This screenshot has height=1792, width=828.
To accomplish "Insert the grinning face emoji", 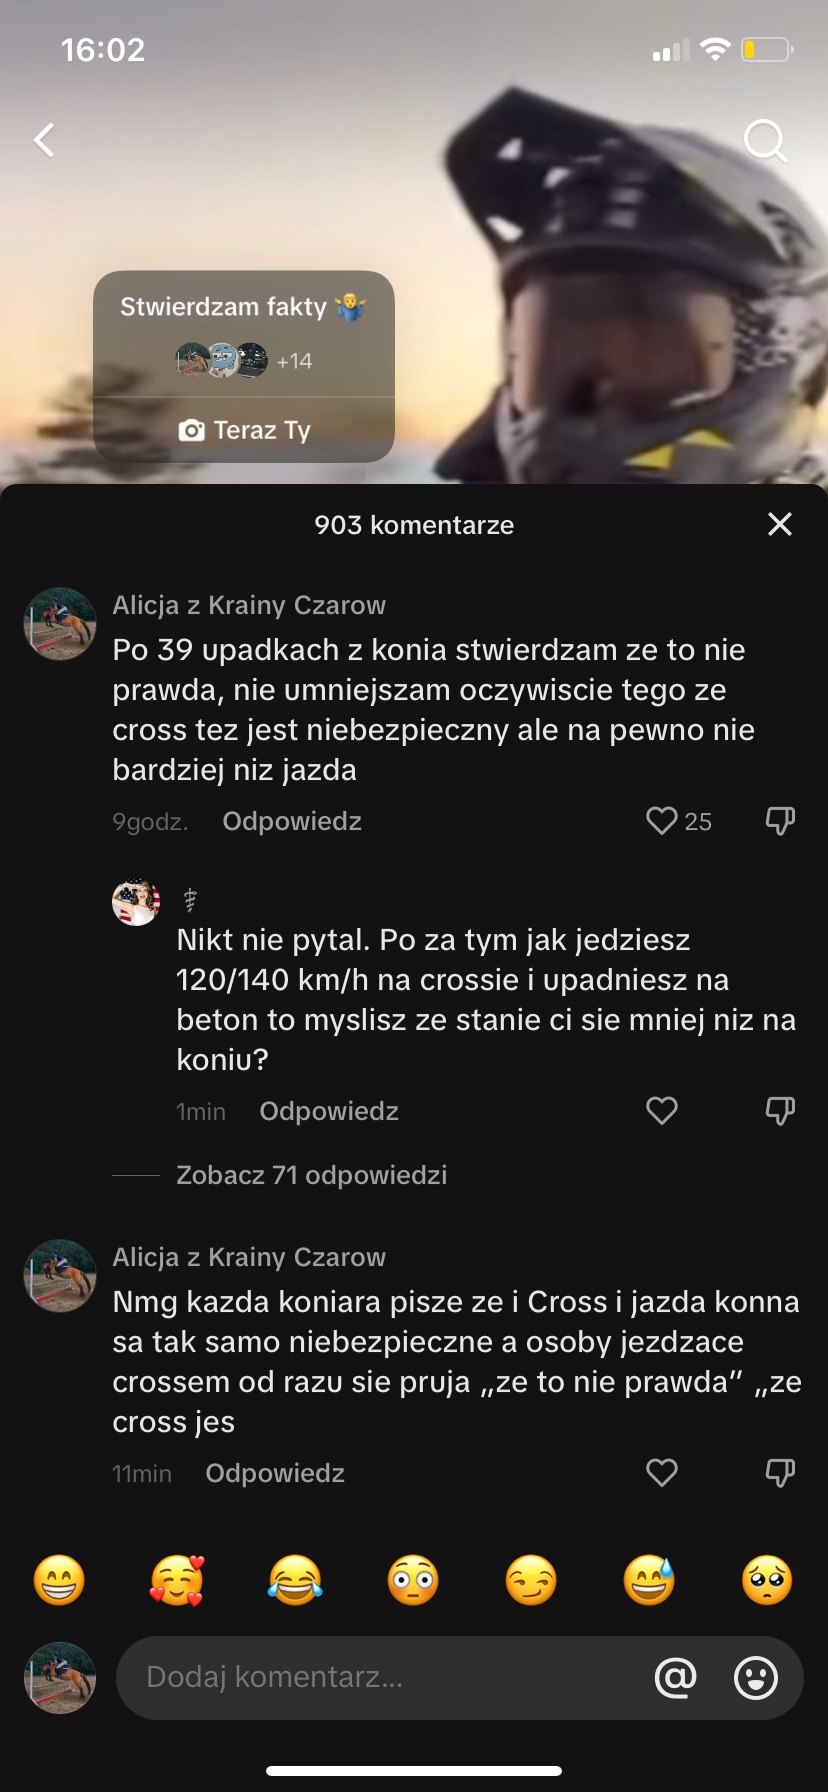I will pyautogui.click(x=59, y=1581).
